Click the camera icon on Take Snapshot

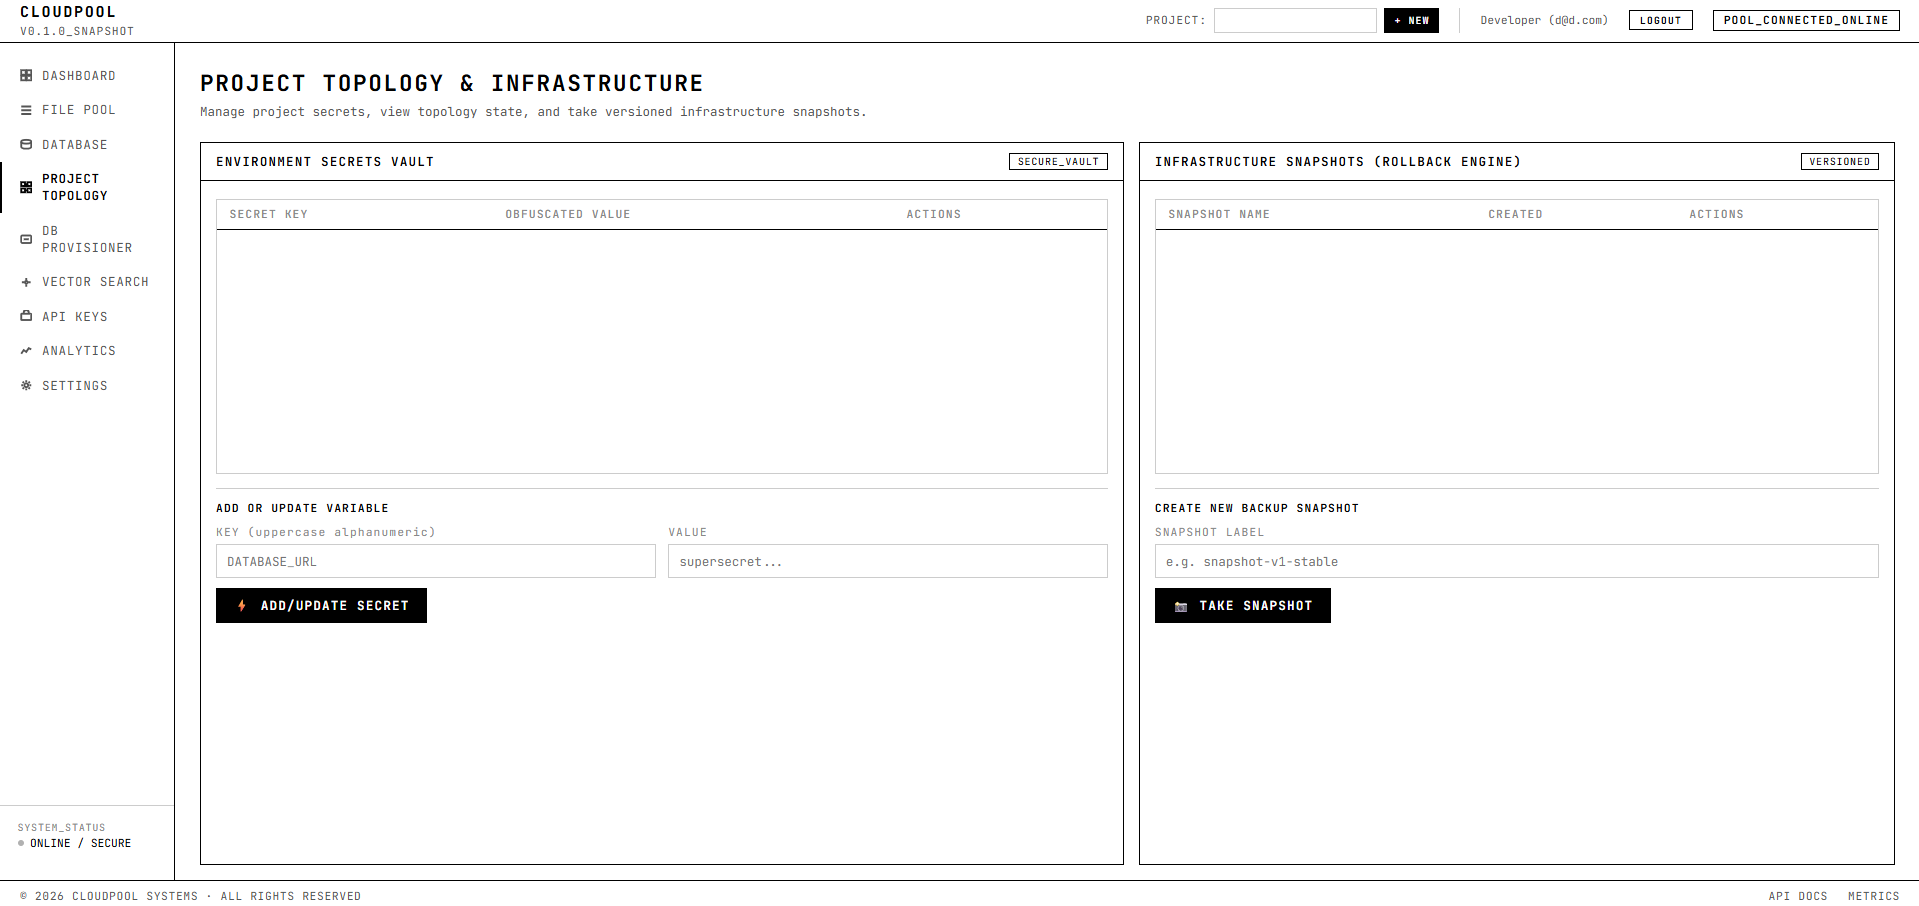pyautogui.click(x=1181, y=607)
